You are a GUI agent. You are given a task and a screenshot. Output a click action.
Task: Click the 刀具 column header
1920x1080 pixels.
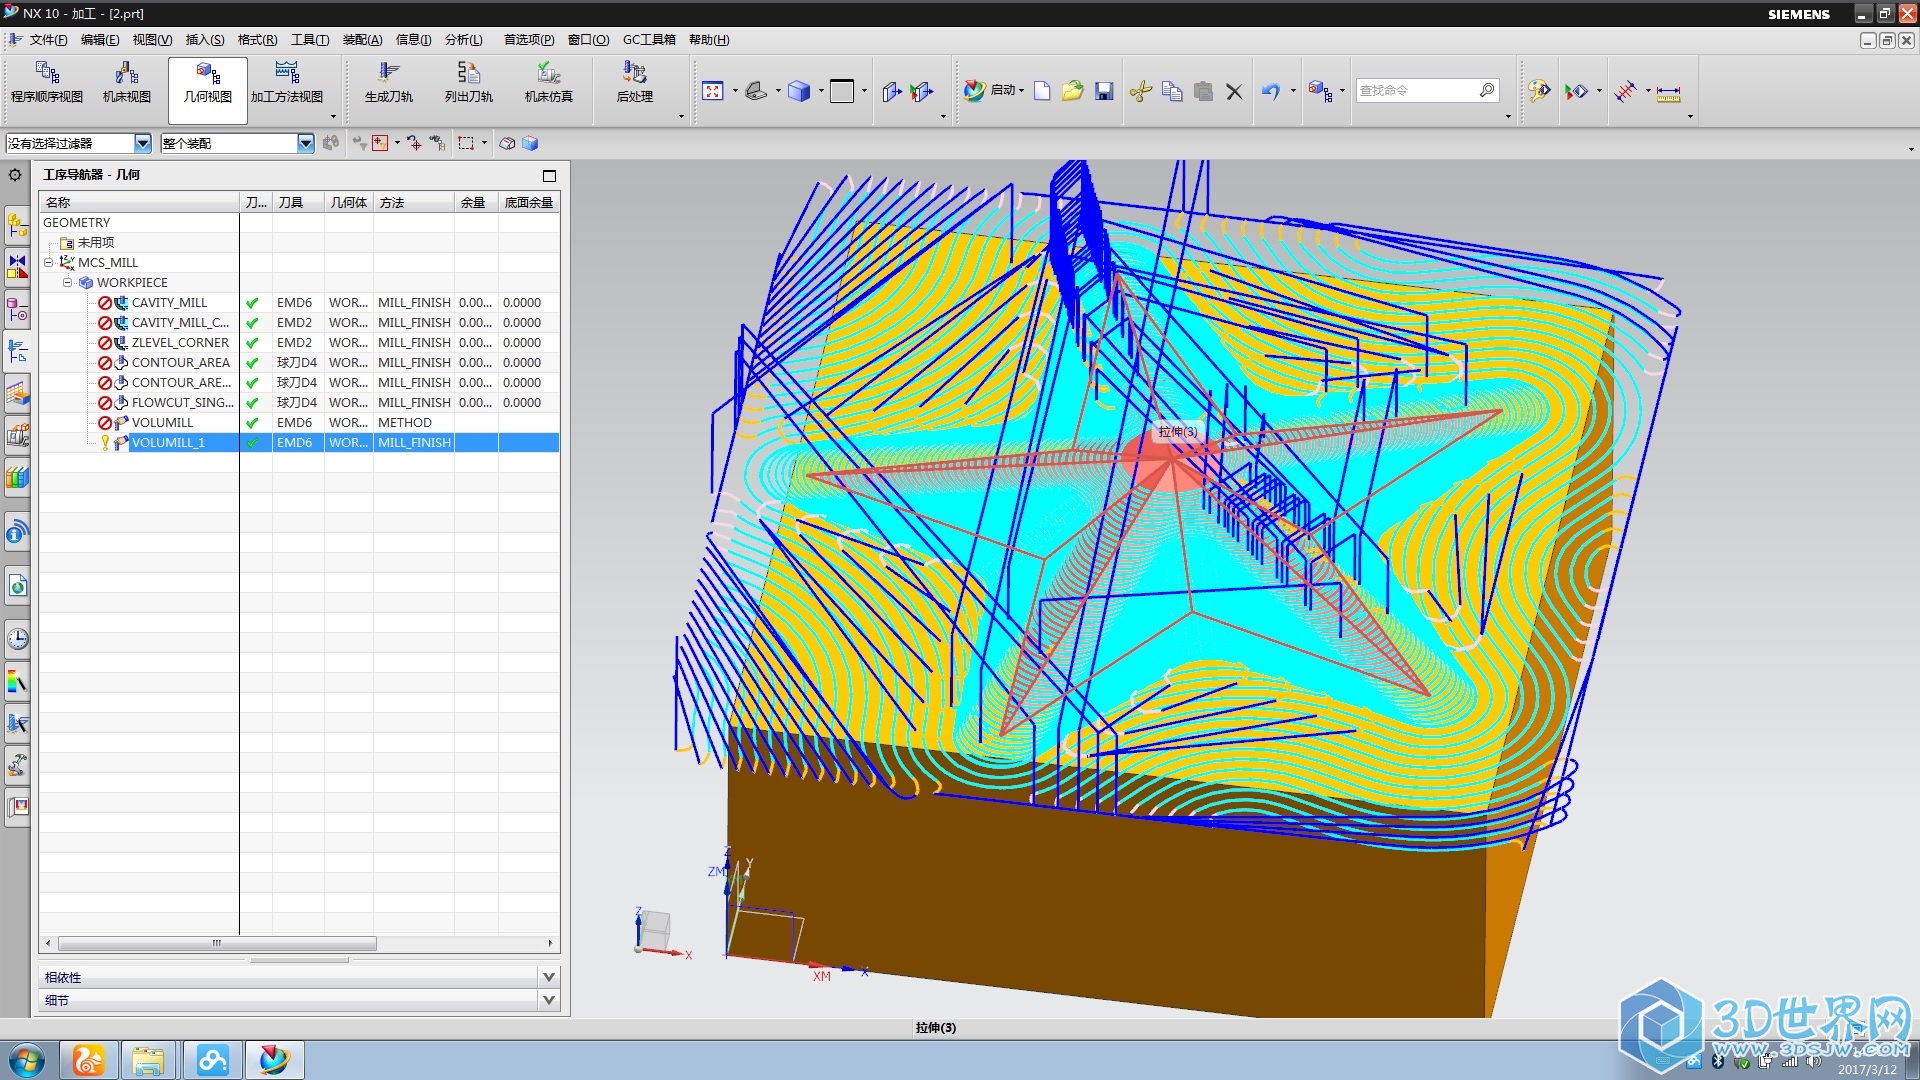coord(298,202)
